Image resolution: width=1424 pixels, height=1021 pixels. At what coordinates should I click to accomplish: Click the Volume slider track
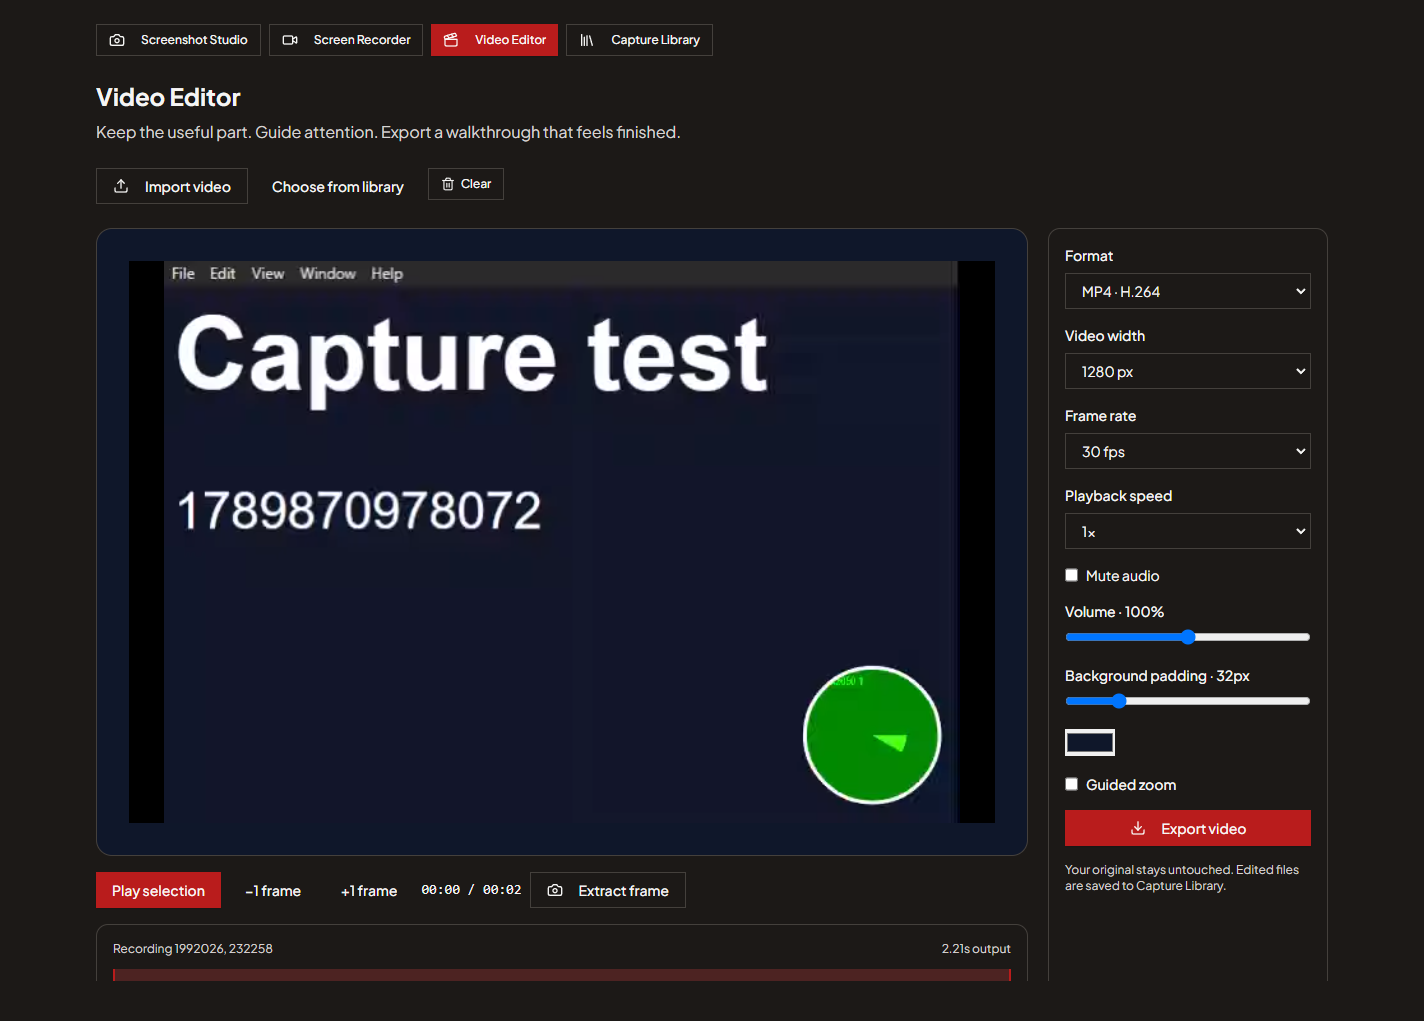1188,637
